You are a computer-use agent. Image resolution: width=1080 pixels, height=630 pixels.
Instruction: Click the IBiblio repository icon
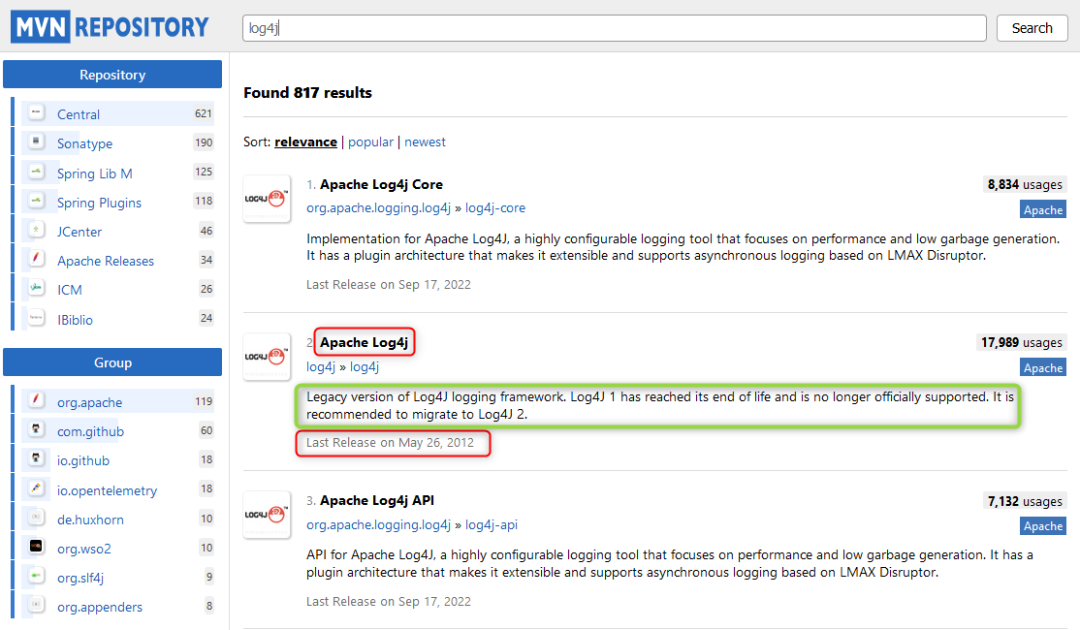37,318
